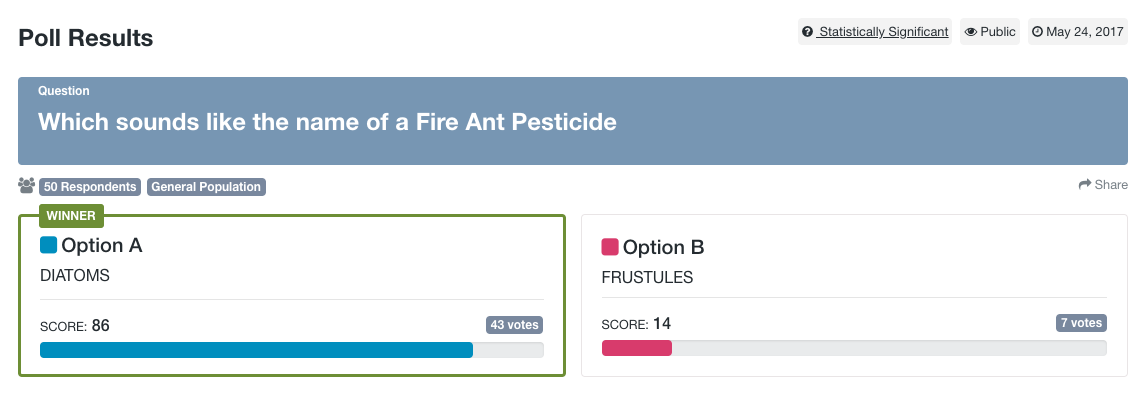This screenshot has width=1148, height=400.
Task: Click the eye icon next to Public
Action: tap(971, 32)
